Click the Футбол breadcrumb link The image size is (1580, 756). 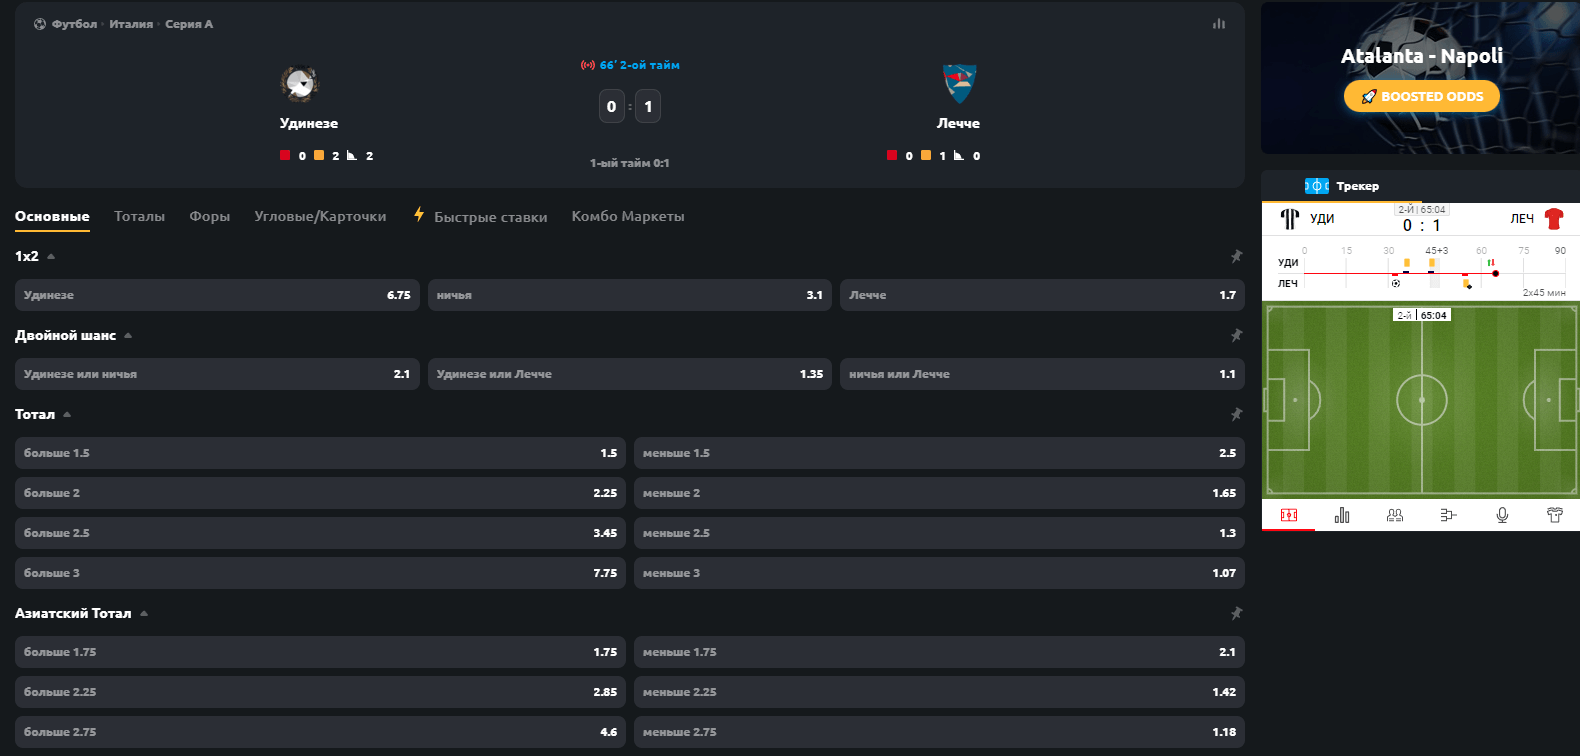point(74,24)
